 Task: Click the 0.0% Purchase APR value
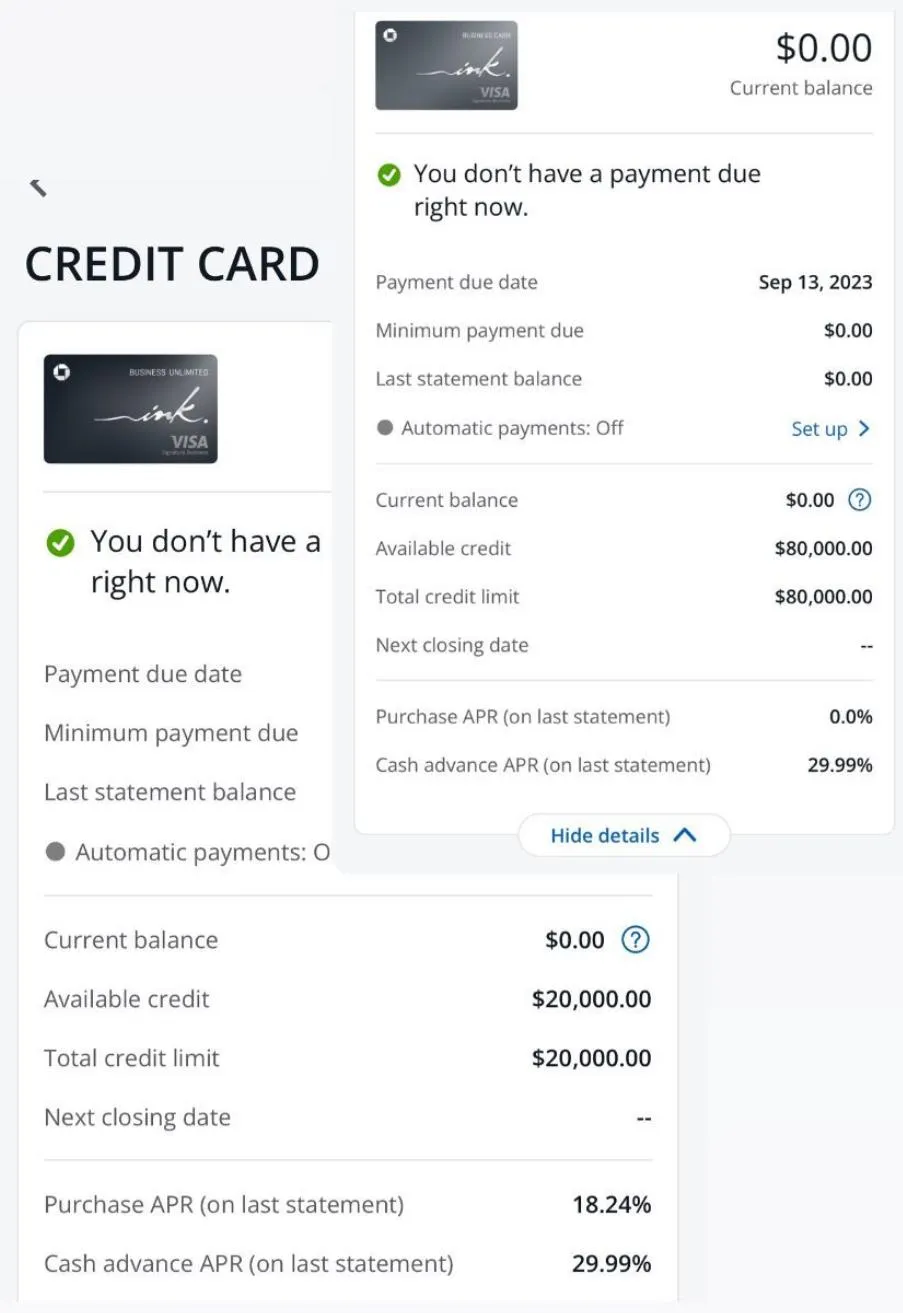[x=851, y=717]
